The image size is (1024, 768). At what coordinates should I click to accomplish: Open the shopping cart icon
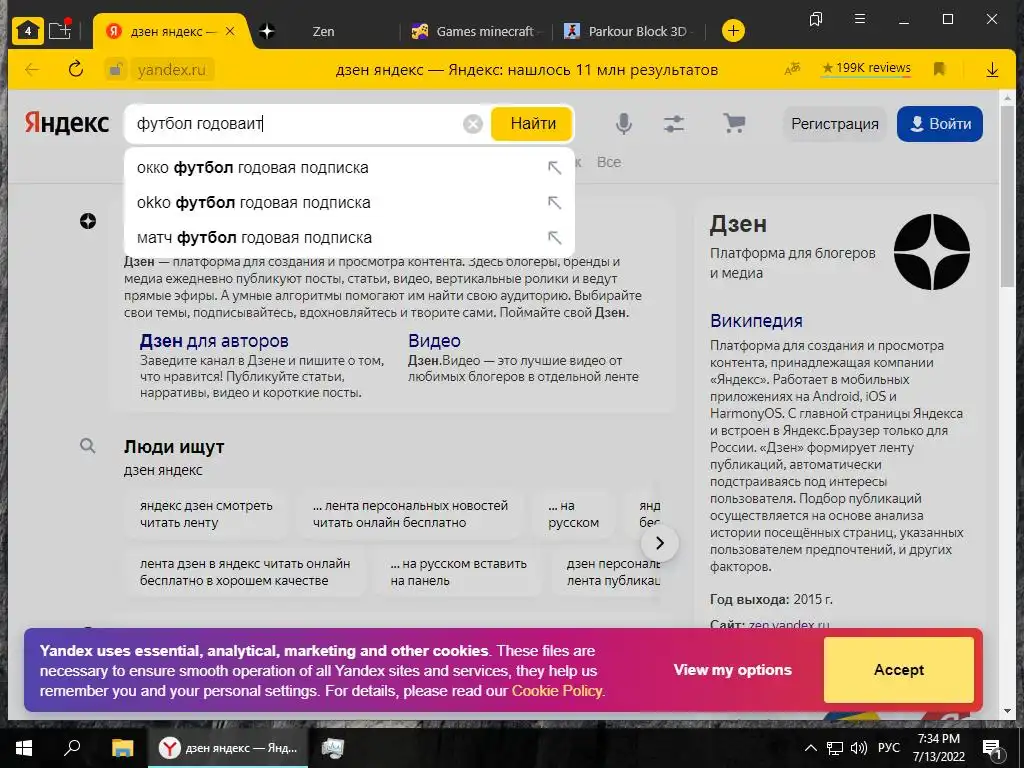[x=734, y=123]
